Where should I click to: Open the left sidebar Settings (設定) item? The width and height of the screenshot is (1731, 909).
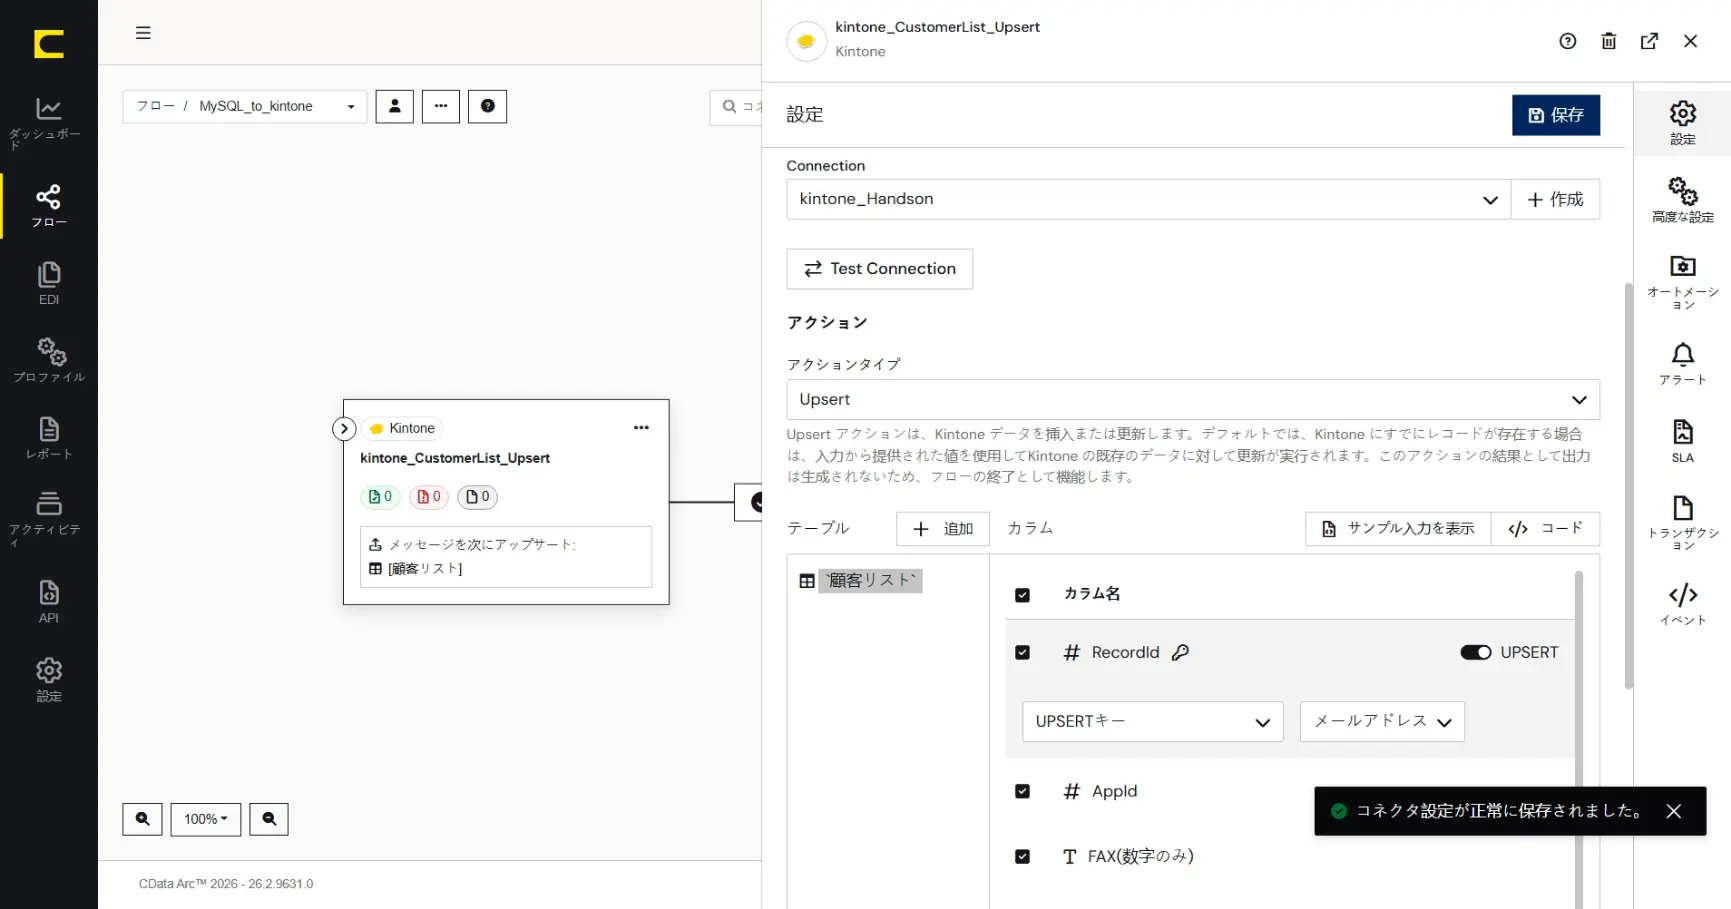click(48, 680)
